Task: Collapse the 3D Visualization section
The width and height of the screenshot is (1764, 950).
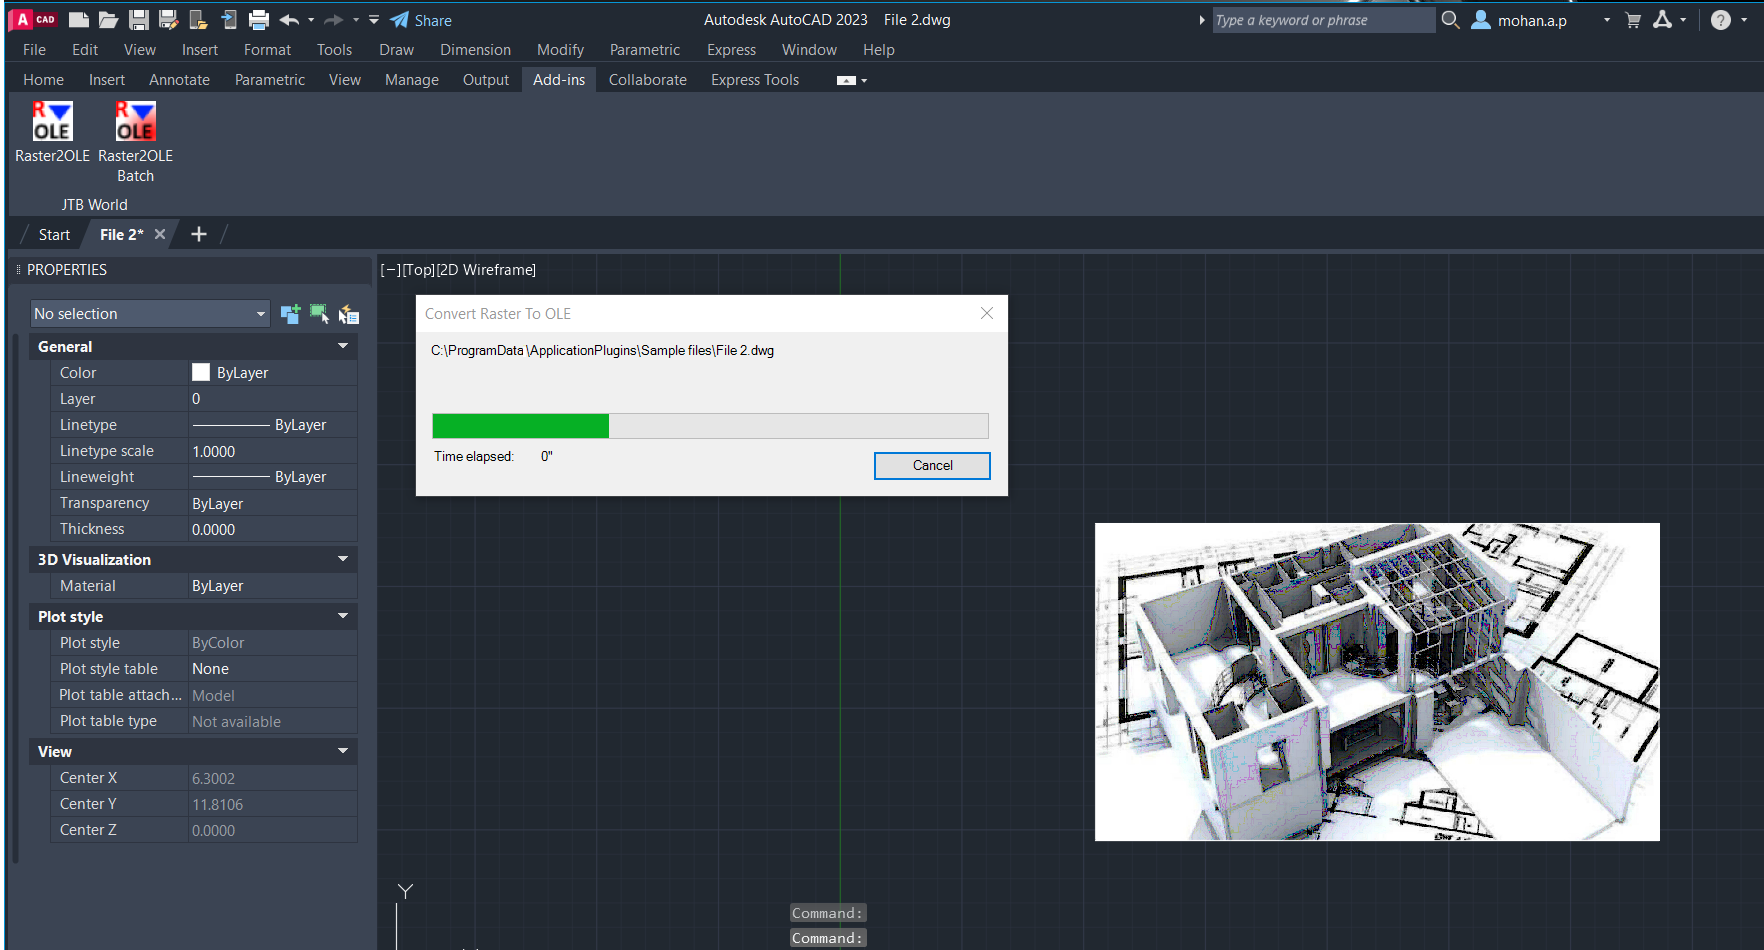Action: click(343, 559)
